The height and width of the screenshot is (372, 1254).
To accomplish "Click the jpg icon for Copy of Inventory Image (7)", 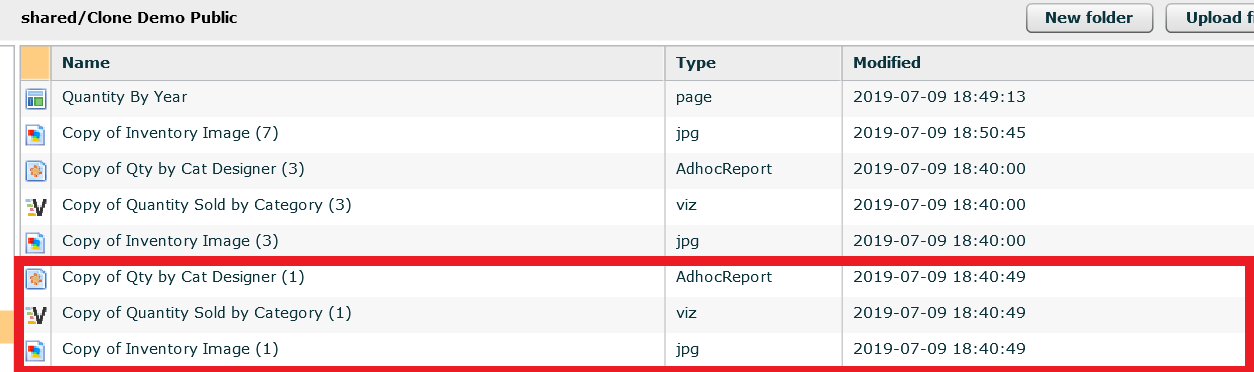I will (x=36, y=134).
